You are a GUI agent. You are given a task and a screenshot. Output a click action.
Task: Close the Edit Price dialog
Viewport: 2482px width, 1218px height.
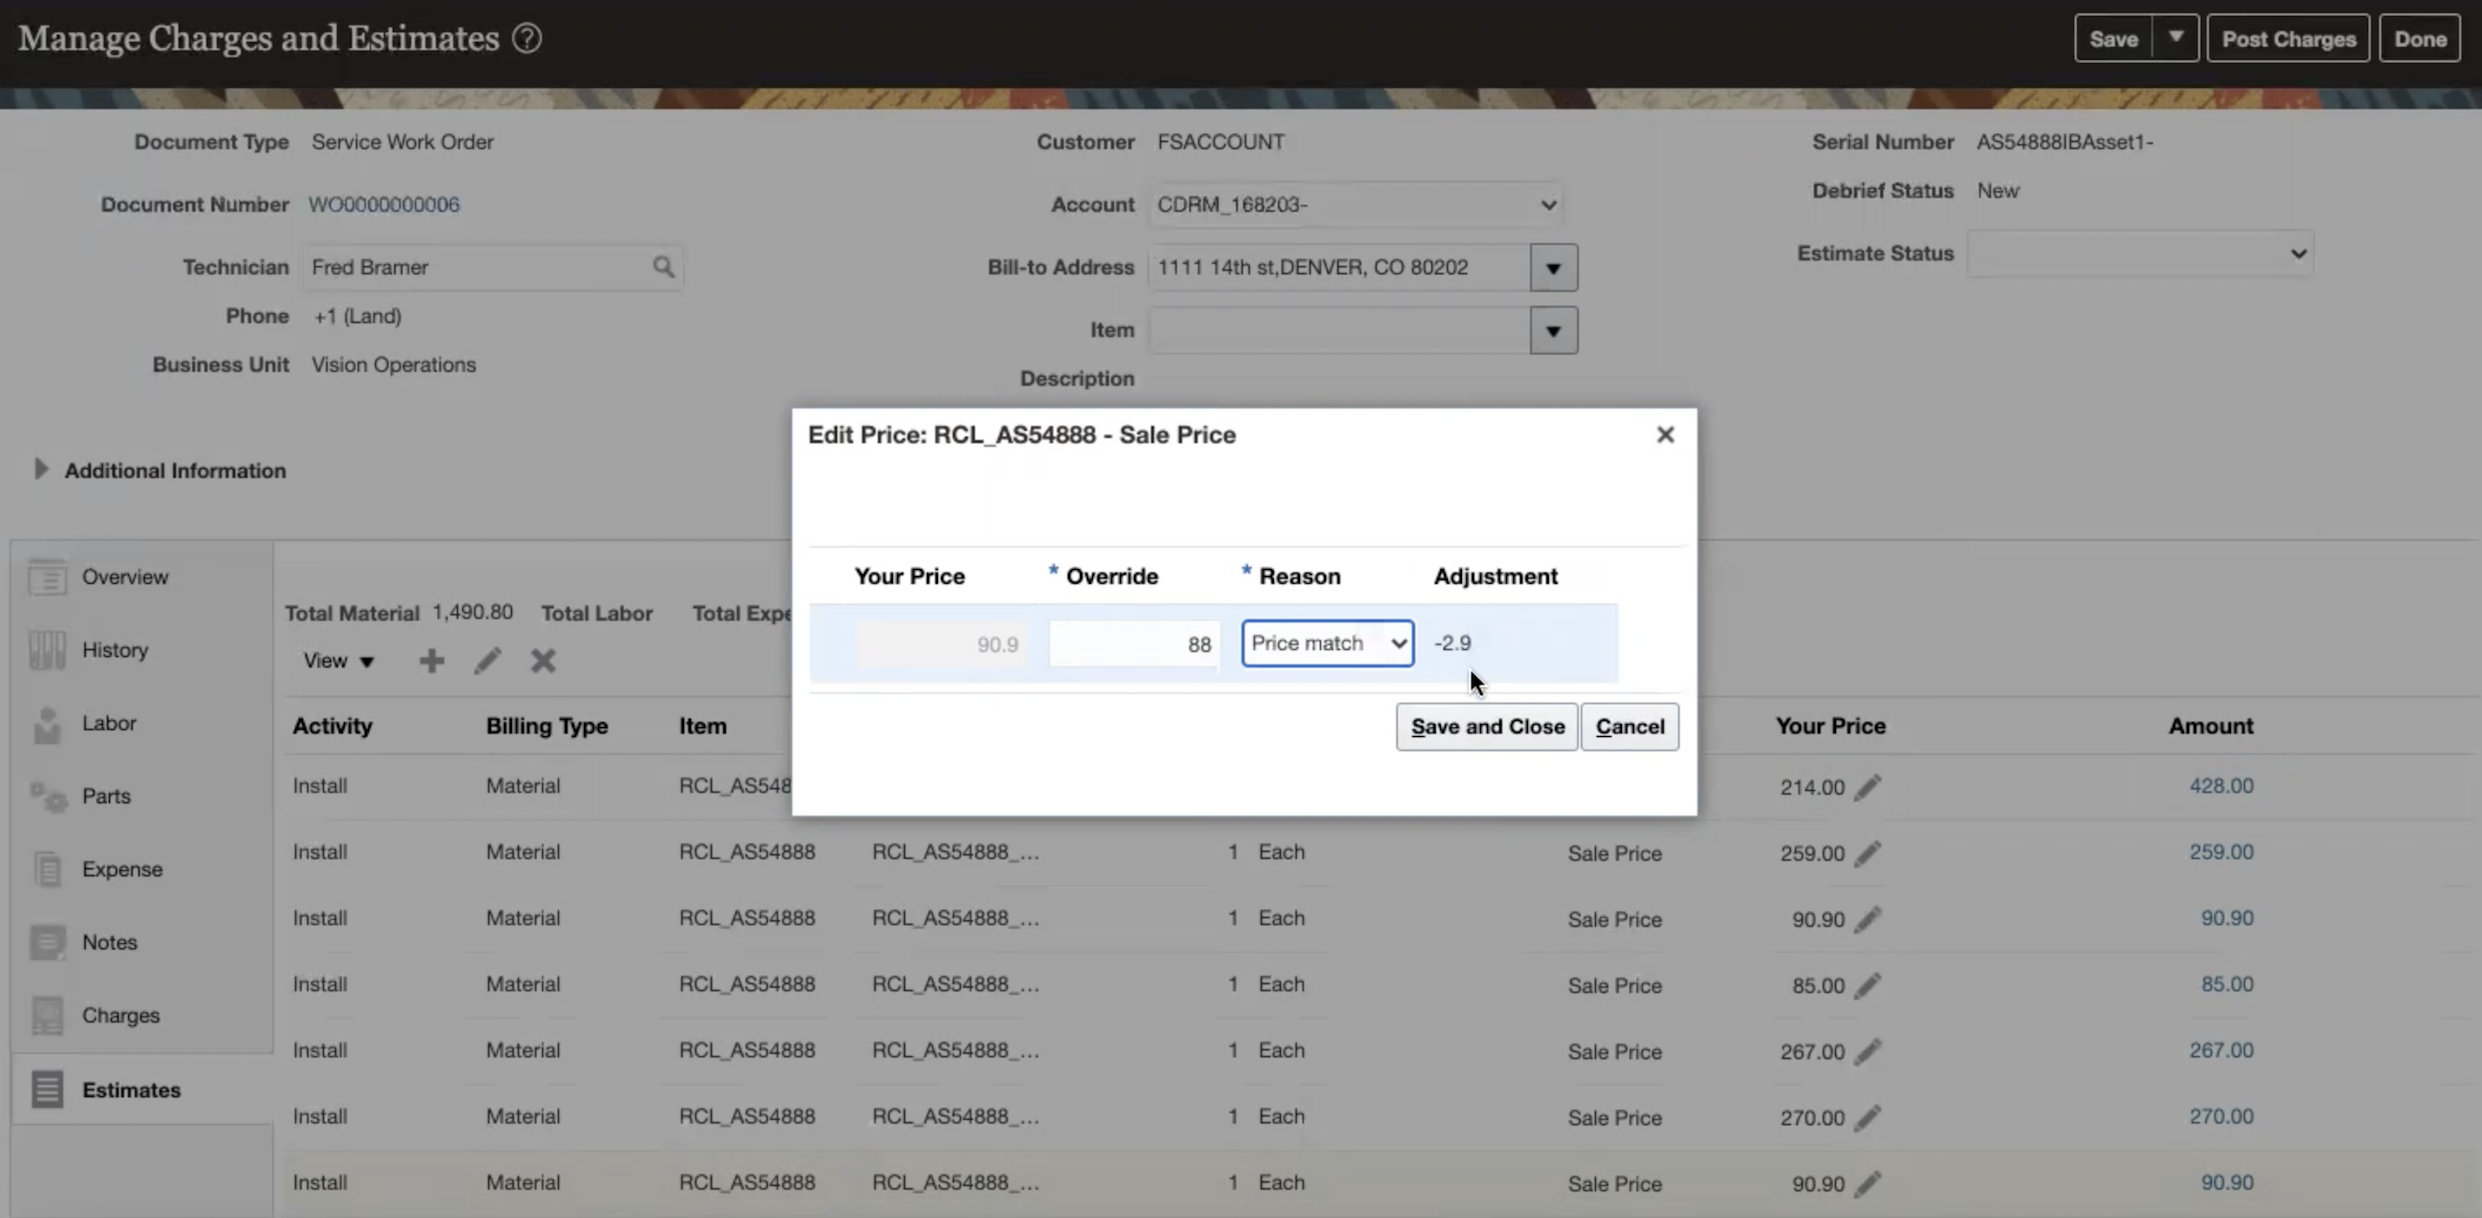pos(1665,435)
